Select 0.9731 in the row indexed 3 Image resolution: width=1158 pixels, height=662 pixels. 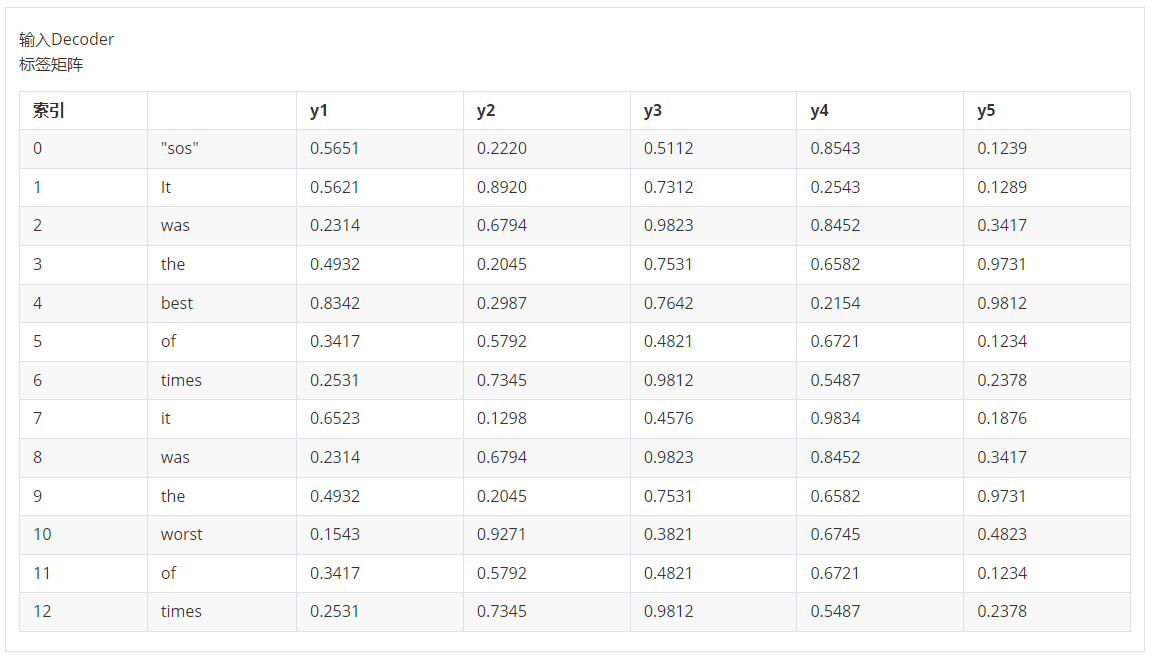1002,265
